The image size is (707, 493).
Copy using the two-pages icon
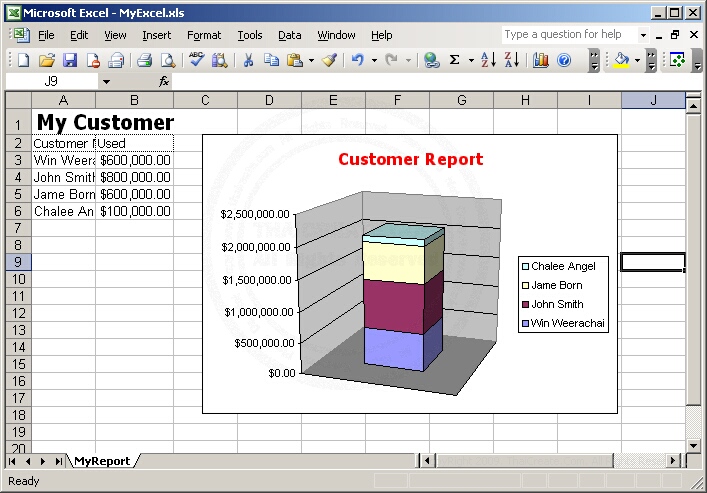271,60
